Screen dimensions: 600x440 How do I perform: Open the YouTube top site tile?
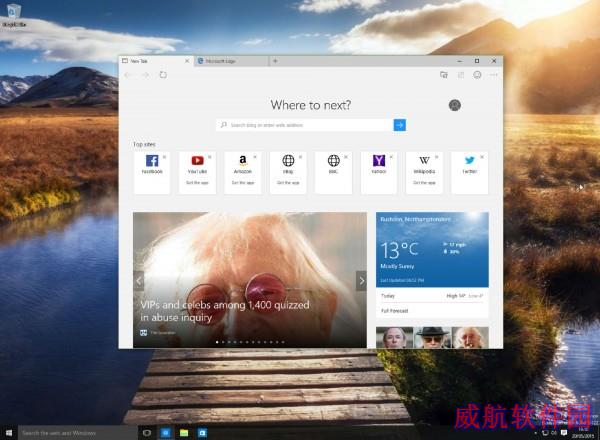point(197,173)
